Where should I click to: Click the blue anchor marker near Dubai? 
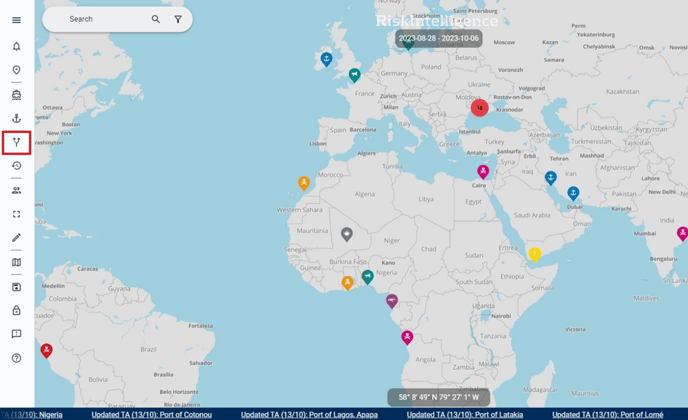coord(573,193)
